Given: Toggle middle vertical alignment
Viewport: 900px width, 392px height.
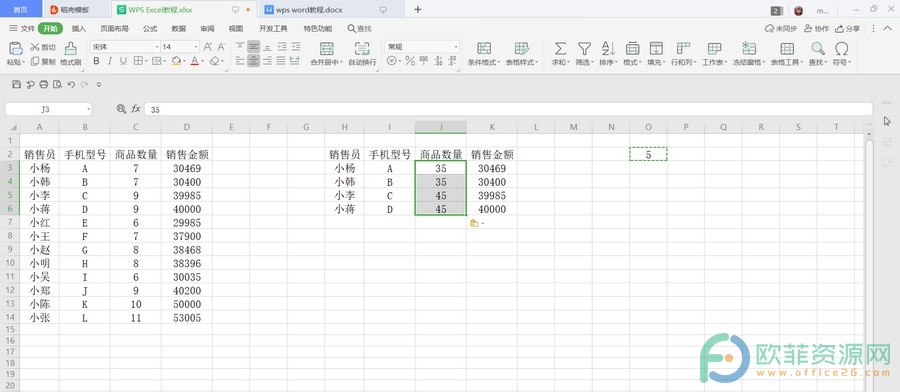Looking at the screenshot, I should (254, 46).
